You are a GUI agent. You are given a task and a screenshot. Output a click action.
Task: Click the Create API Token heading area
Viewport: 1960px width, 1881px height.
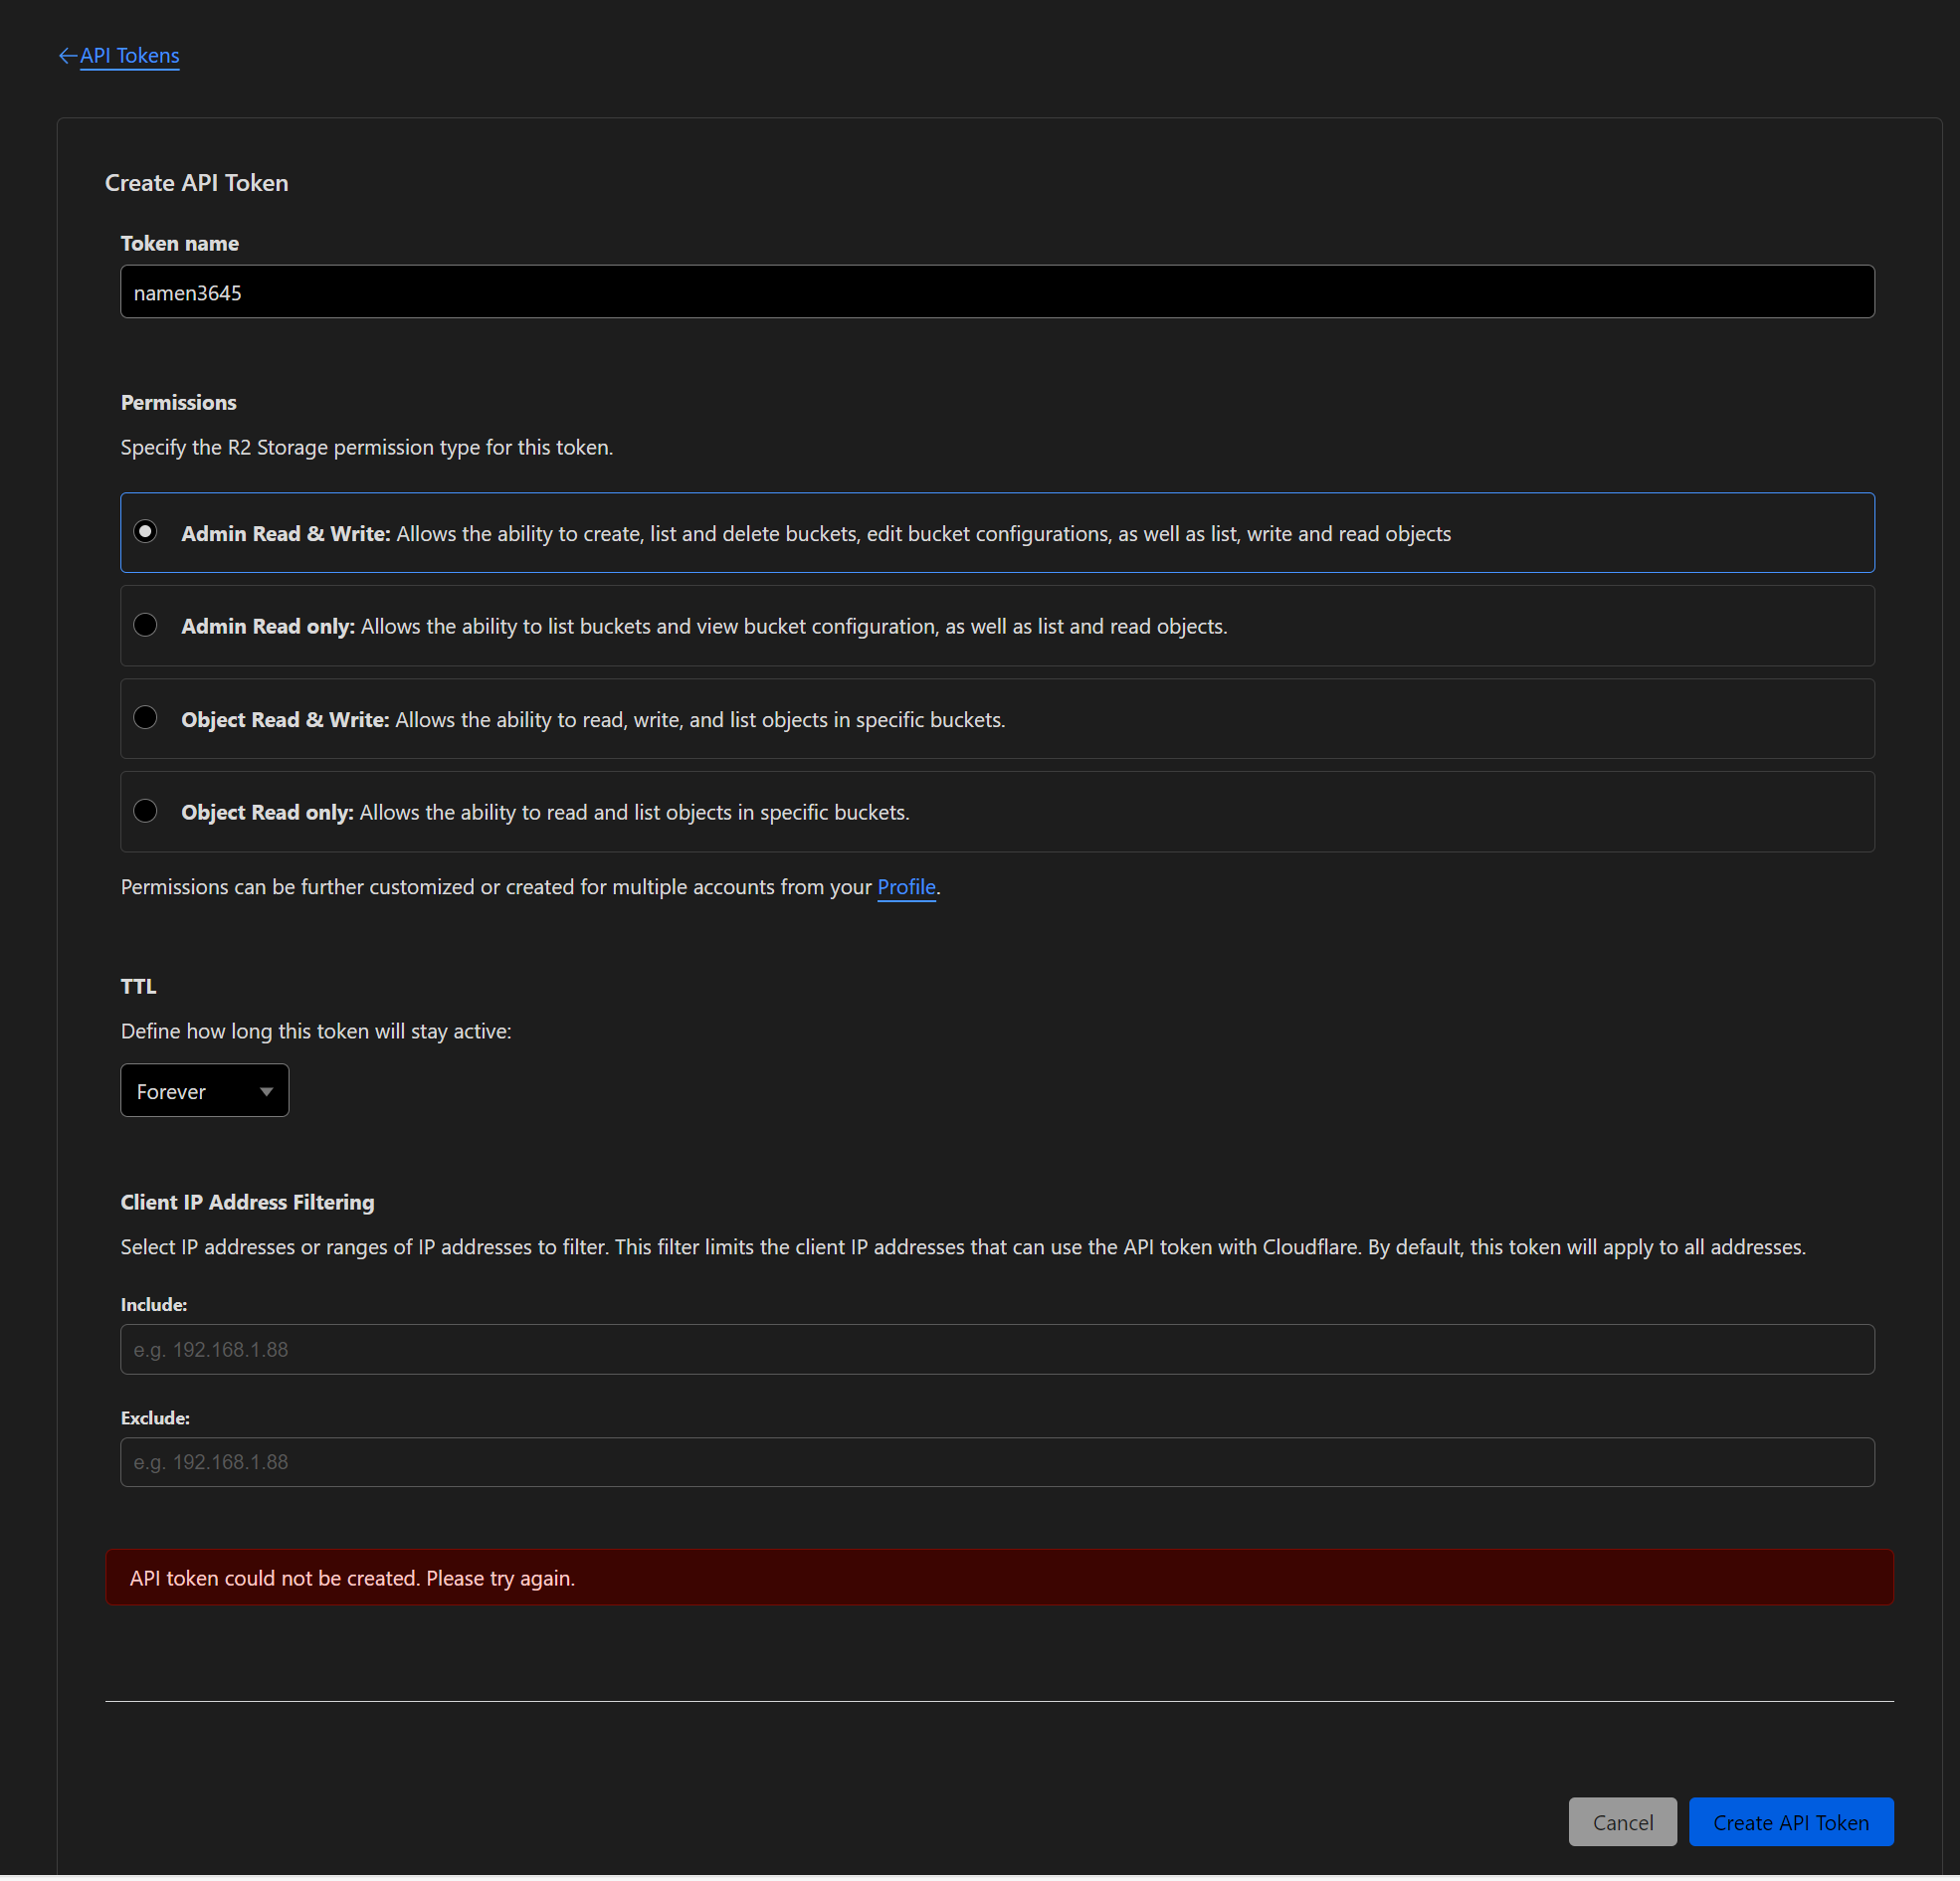[196, 182]
